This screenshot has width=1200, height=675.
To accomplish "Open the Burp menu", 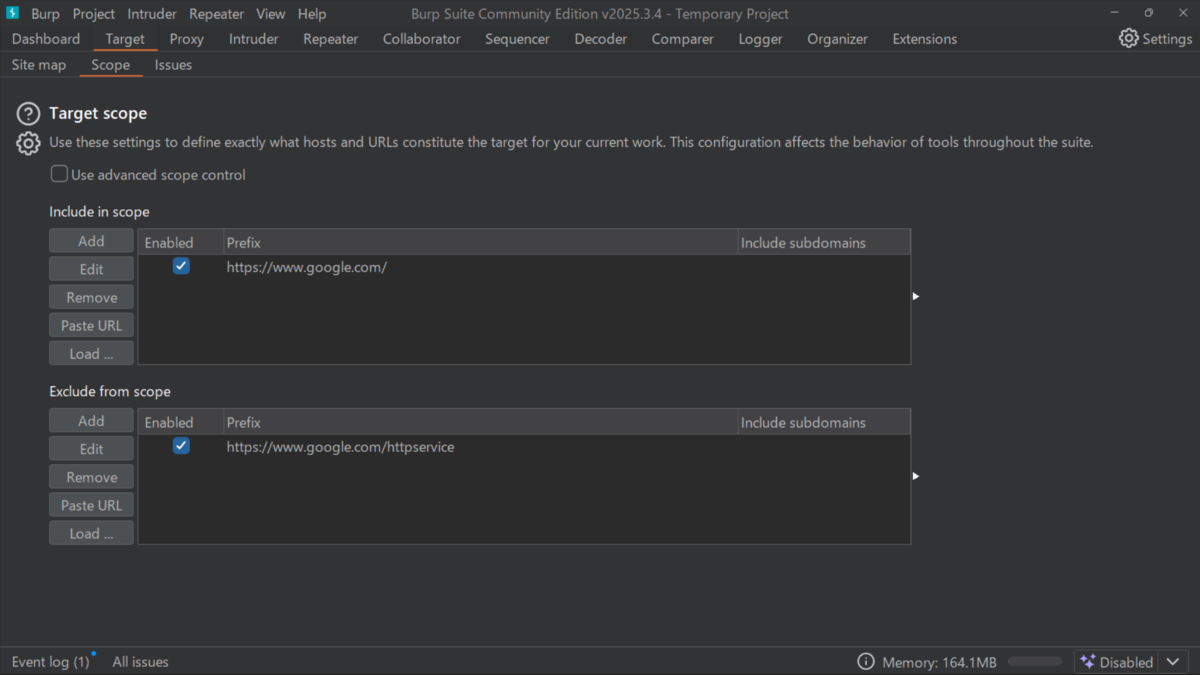I will pos(45,14).
